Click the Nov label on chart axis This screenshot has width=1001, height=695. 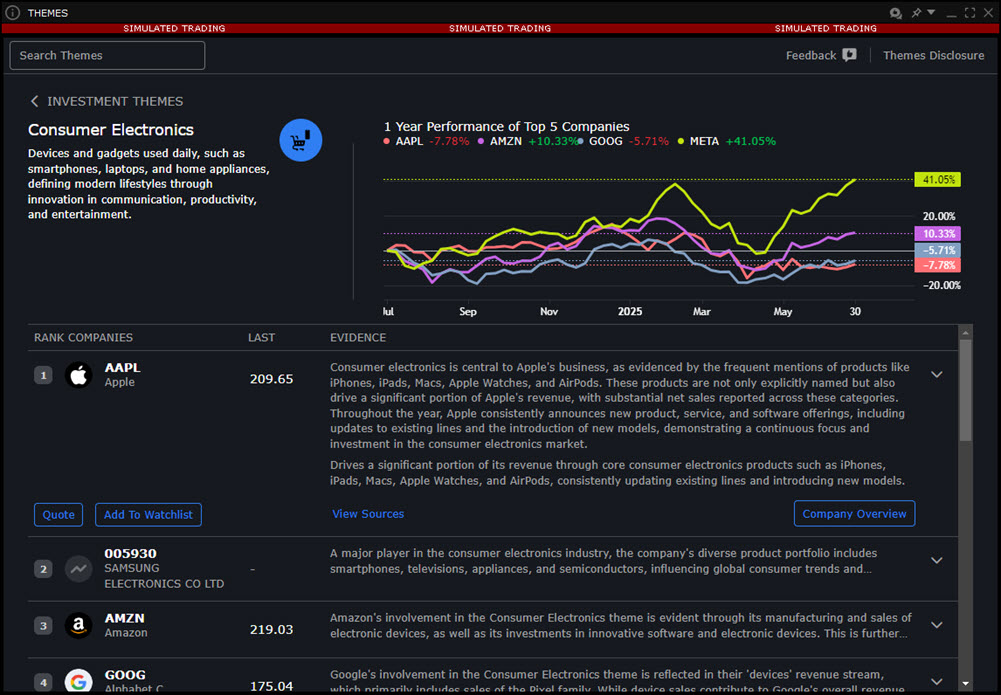[549, 311]
